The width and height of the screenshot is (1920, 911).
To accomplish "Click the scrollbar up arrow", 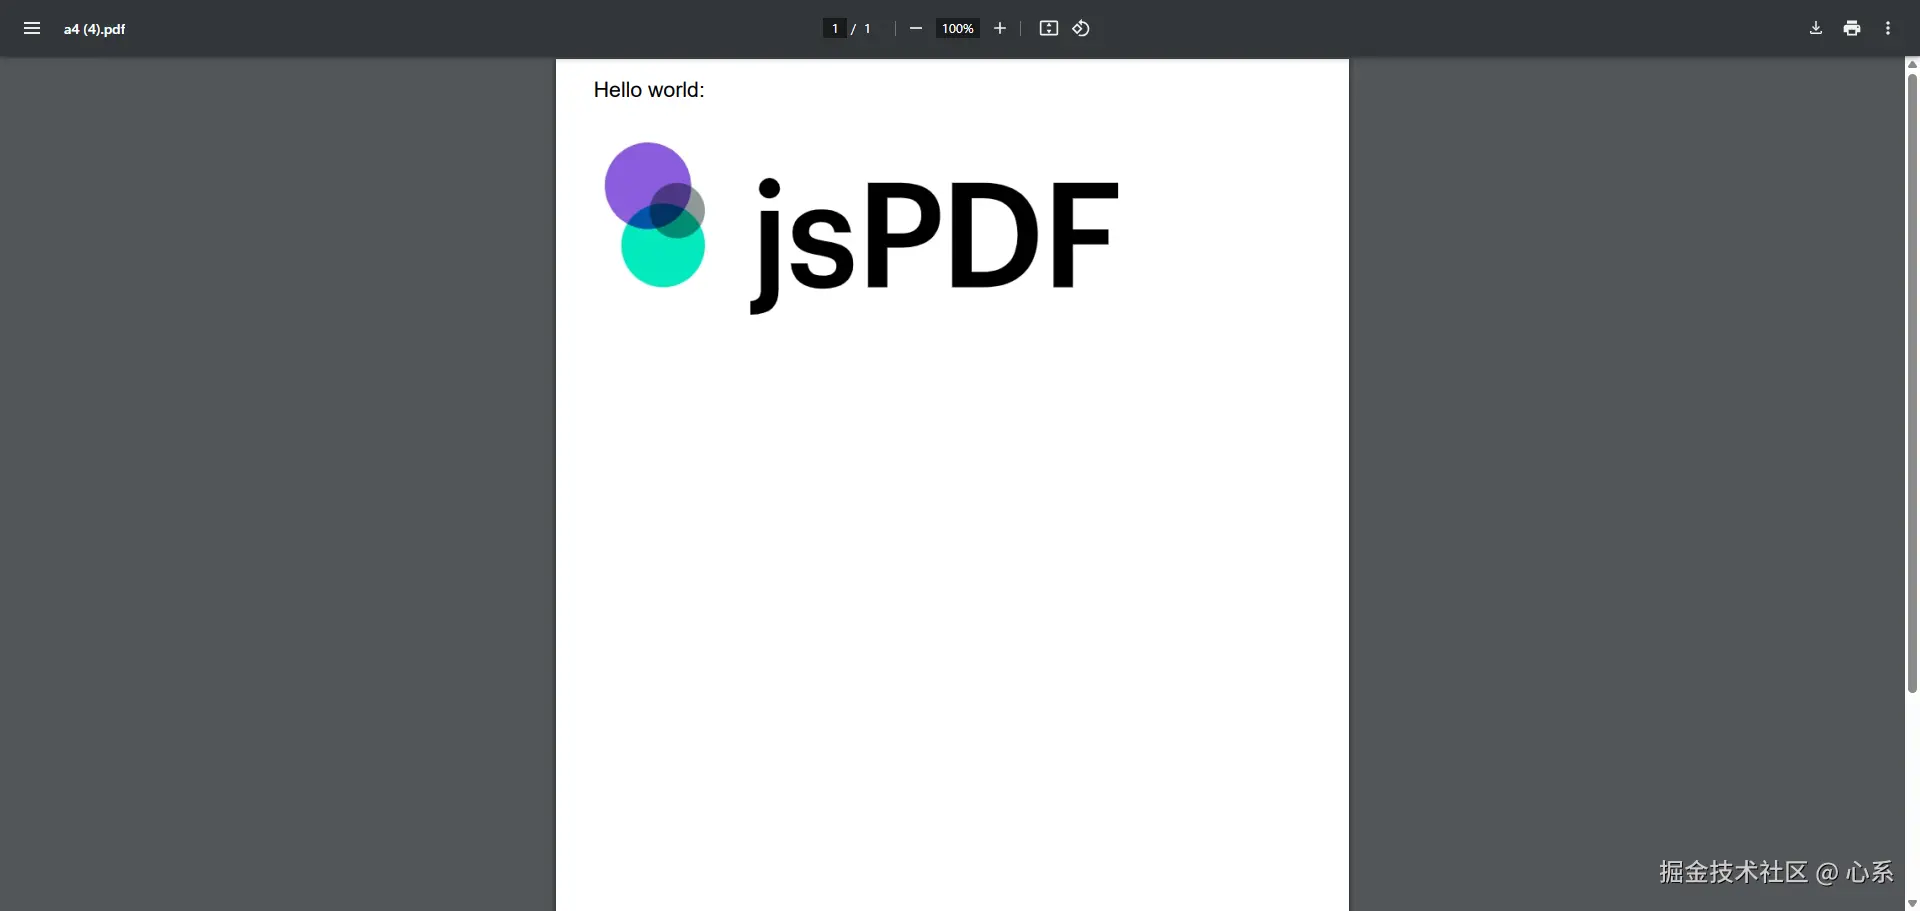I will pyautogui.click(x=1912, y=64).
